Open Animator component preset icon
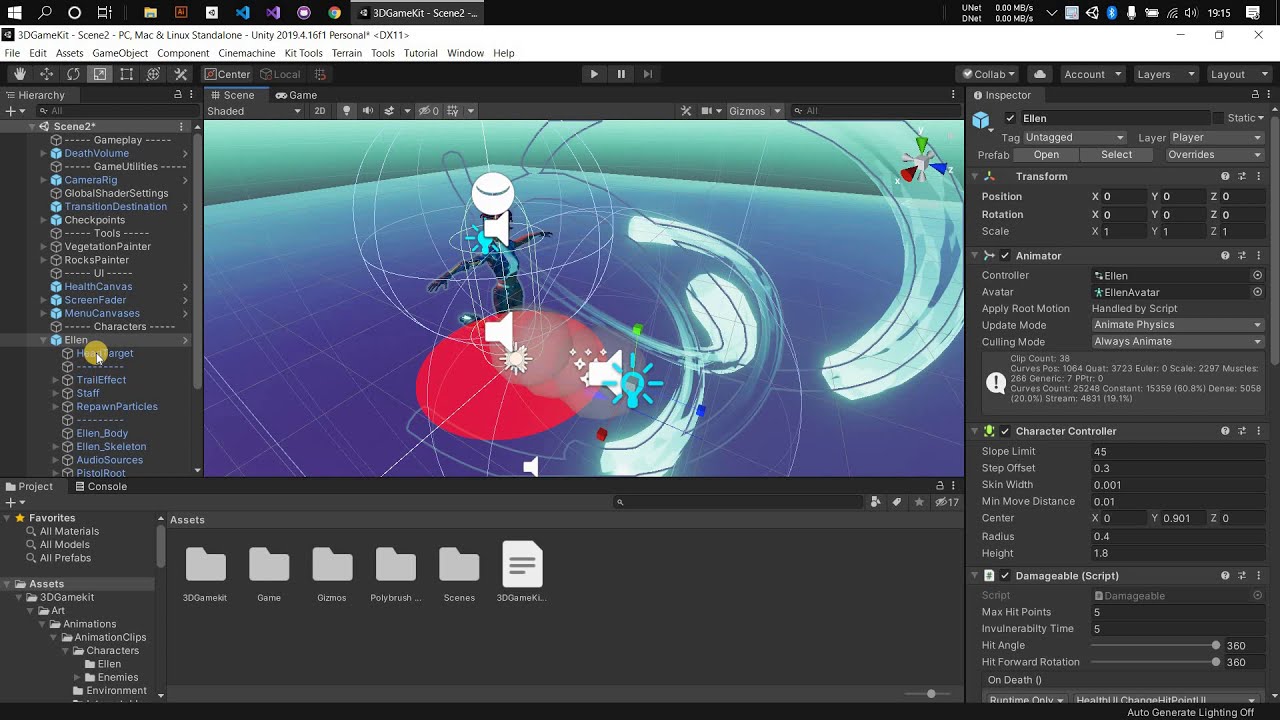1280x720 pixels. (1242, 256)
